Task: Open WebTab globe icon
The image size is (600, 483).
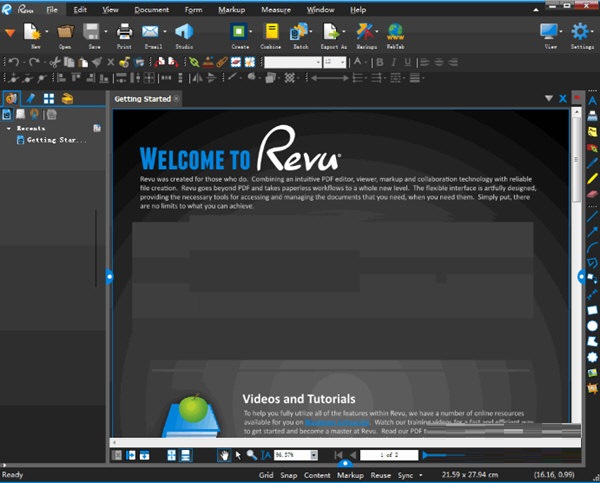Action: click(395, 32)
